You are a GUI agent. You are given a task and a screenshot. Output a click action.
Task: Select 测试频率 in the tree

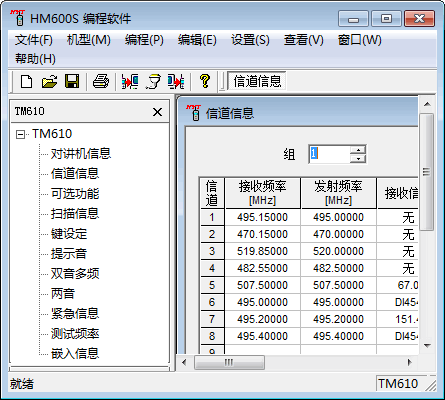point(75,334)
